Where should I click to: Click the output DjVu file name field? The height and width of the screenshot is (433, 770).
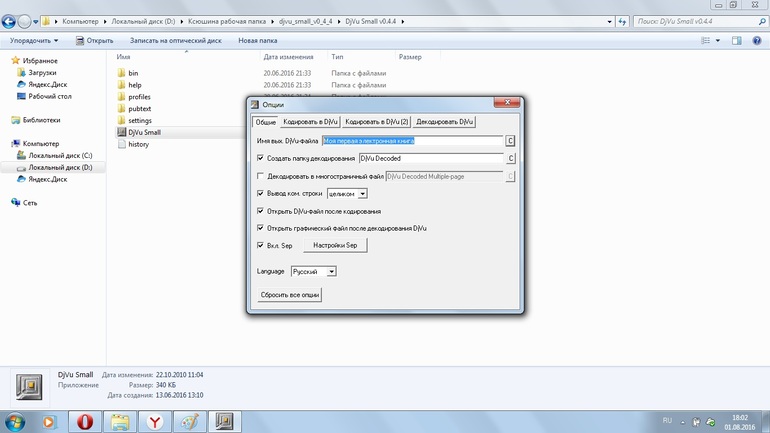[x=411, y=141]
